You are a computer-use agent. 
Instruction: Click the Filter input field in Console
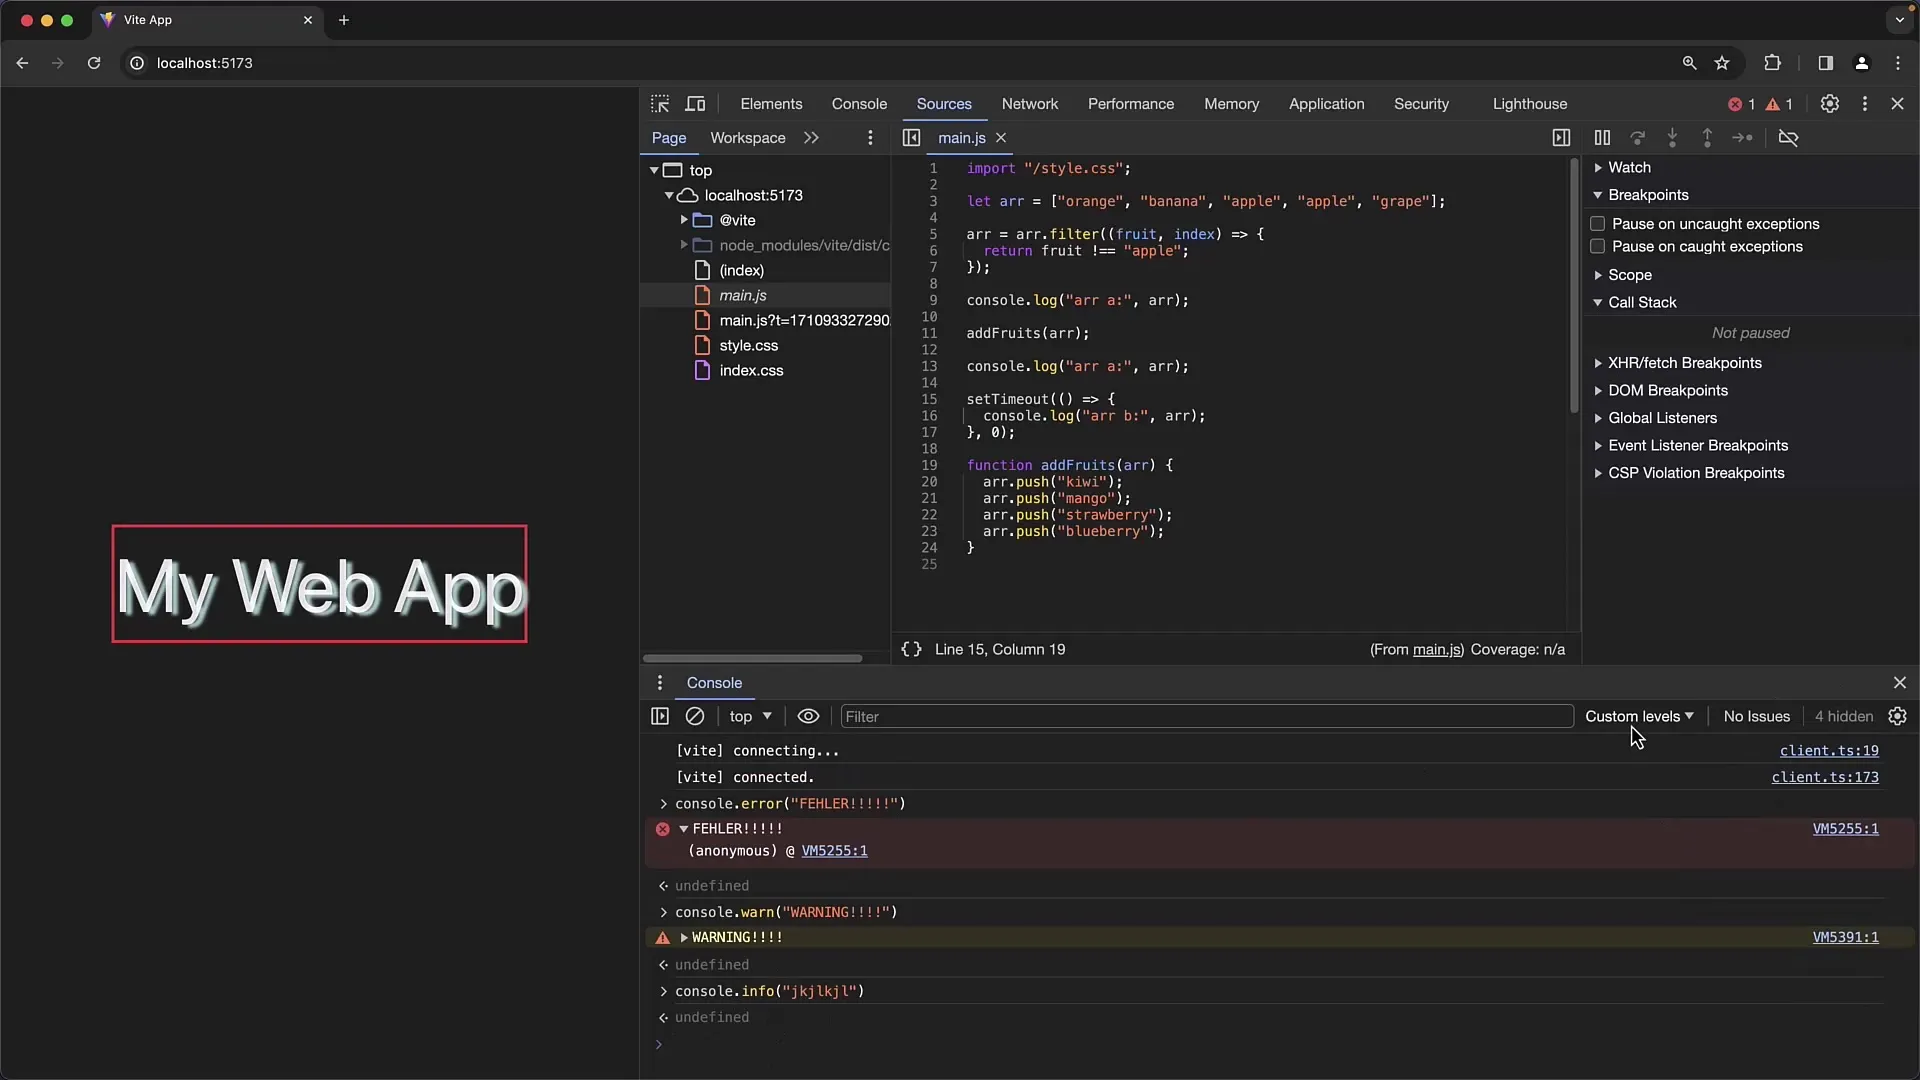tap(1205, 716)
